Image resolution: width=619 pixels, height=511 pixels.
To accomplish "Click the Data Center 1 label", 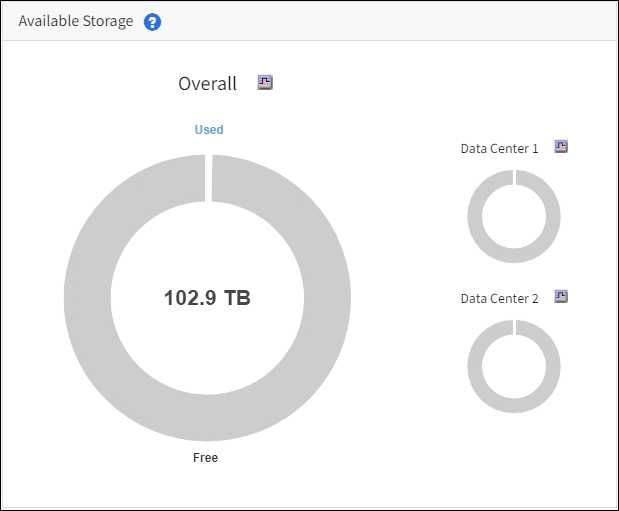I will click(x=499, y=148).
